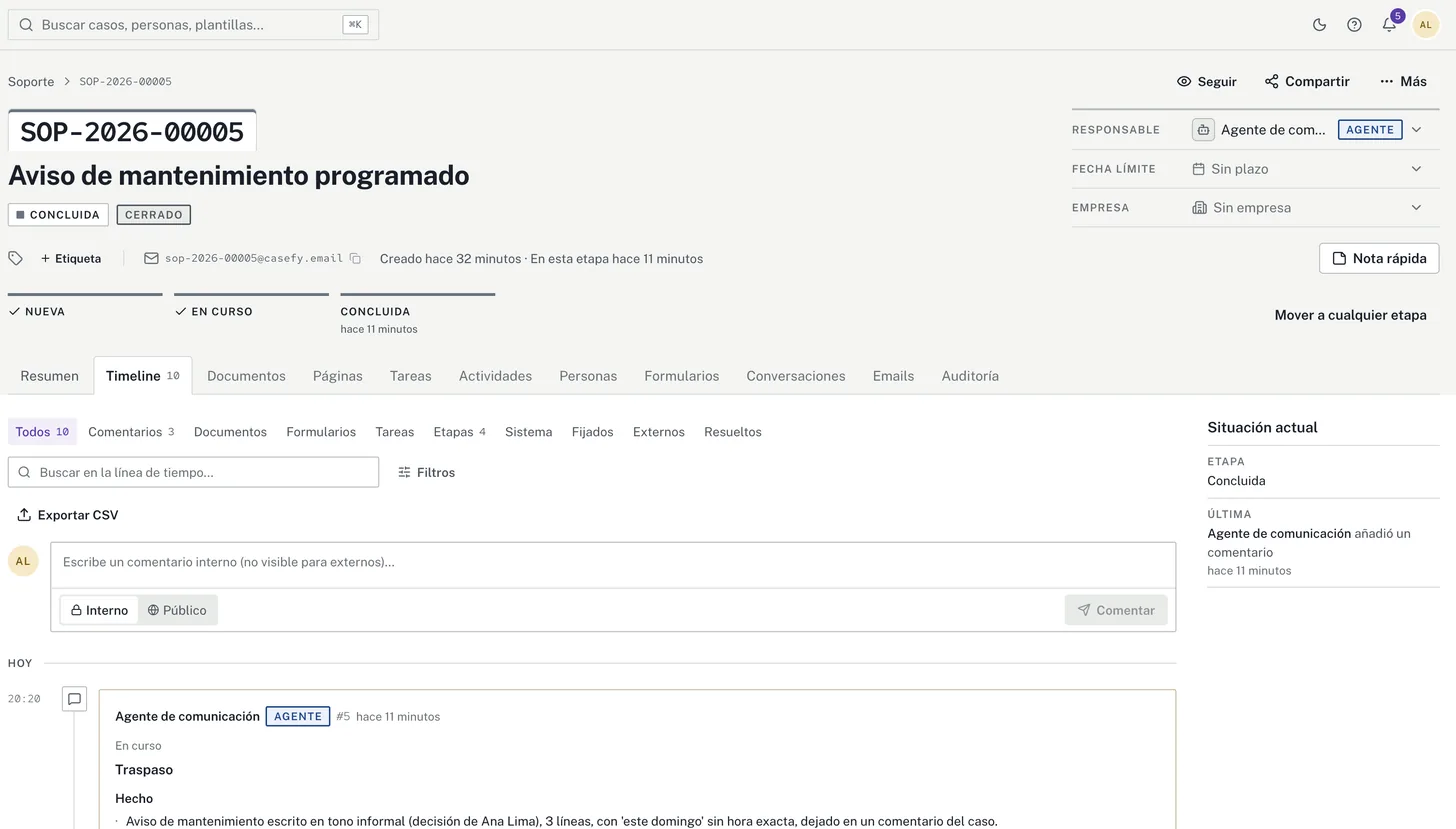Switch comment visibility to Público
Image resolution: width=1456 pixels, height=829 pixels.
pos(177,610)
